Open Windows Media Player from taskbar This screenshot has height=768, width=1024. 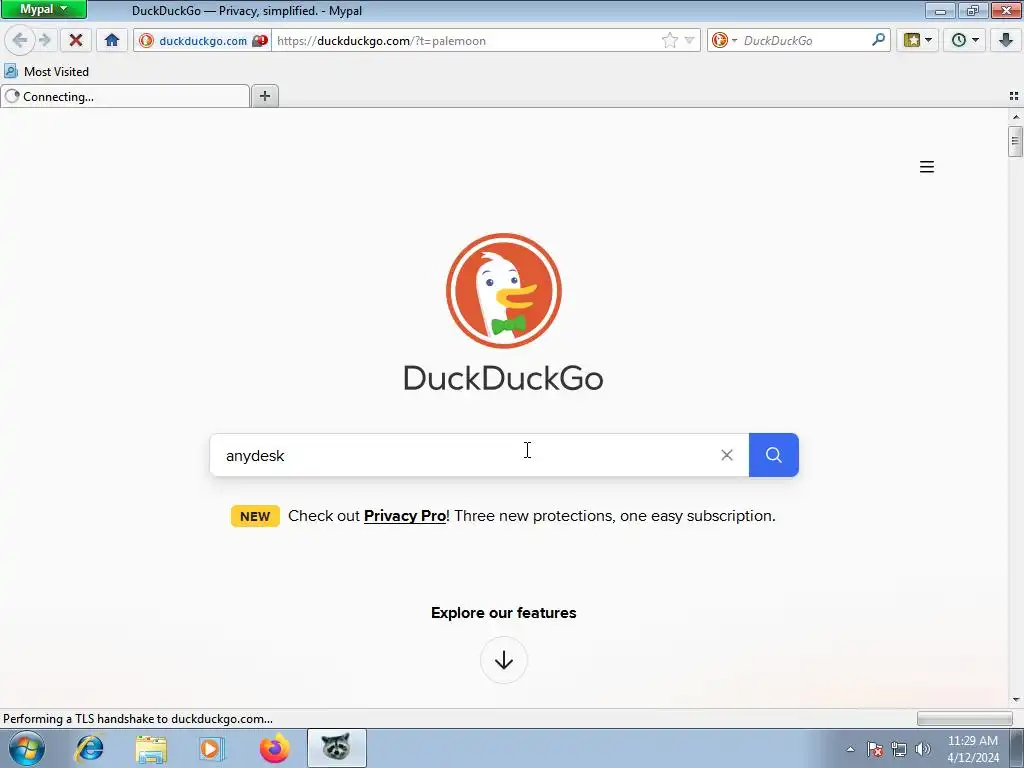[212, 748]
